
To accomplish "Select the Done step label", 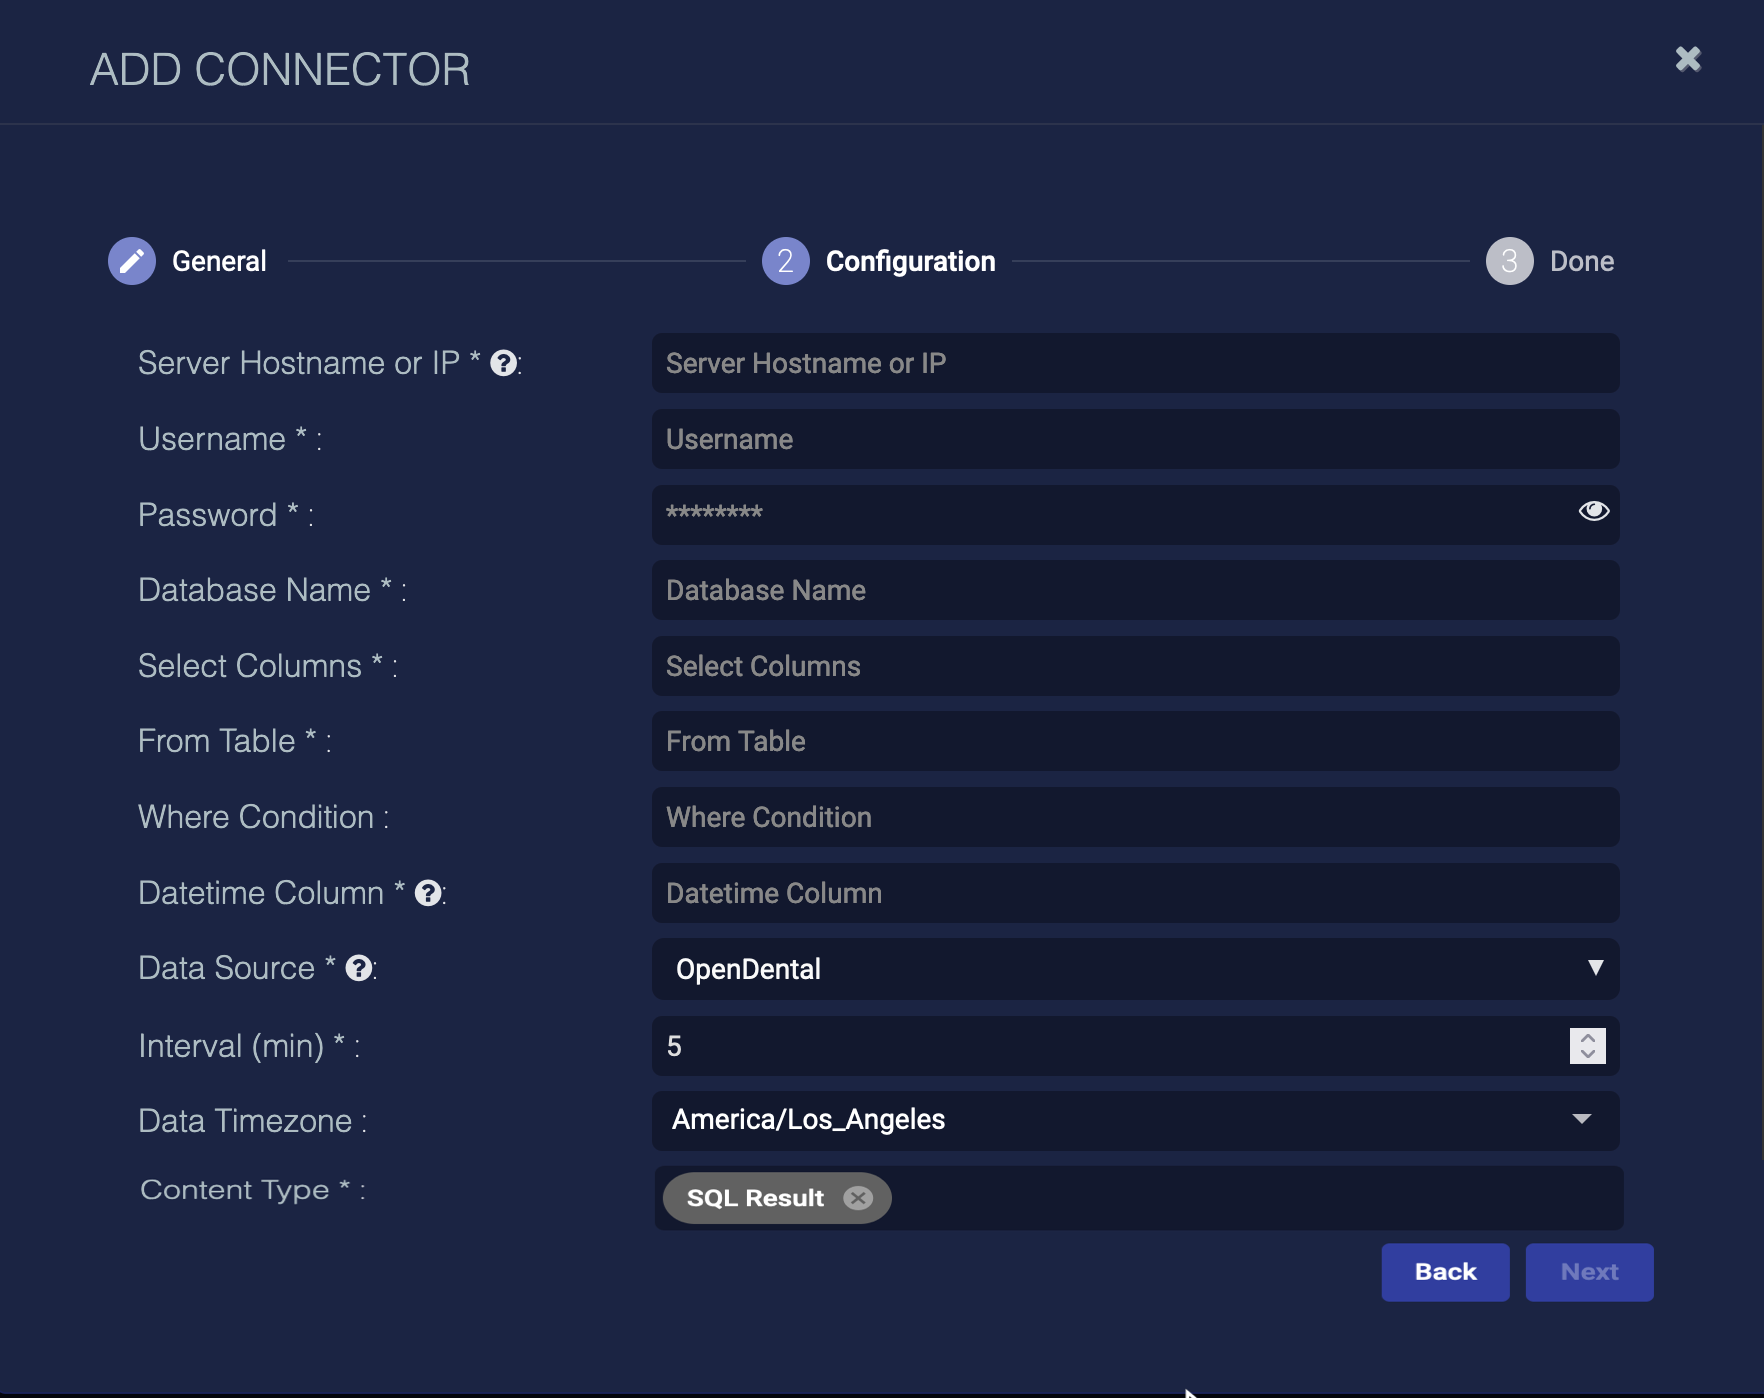I will (1581, 261).
